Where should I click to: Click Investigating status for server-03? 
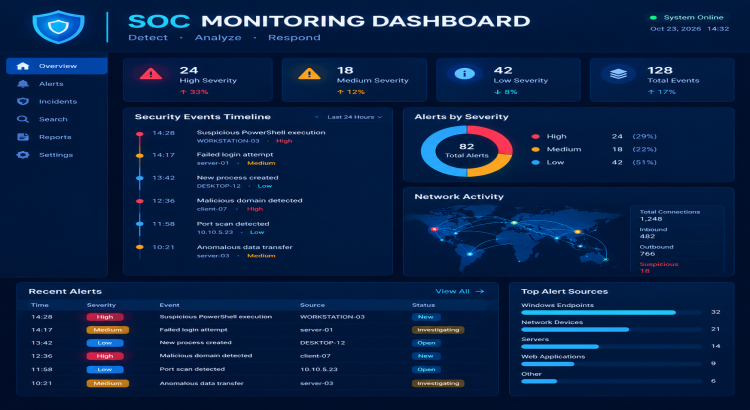pos(438,383)
